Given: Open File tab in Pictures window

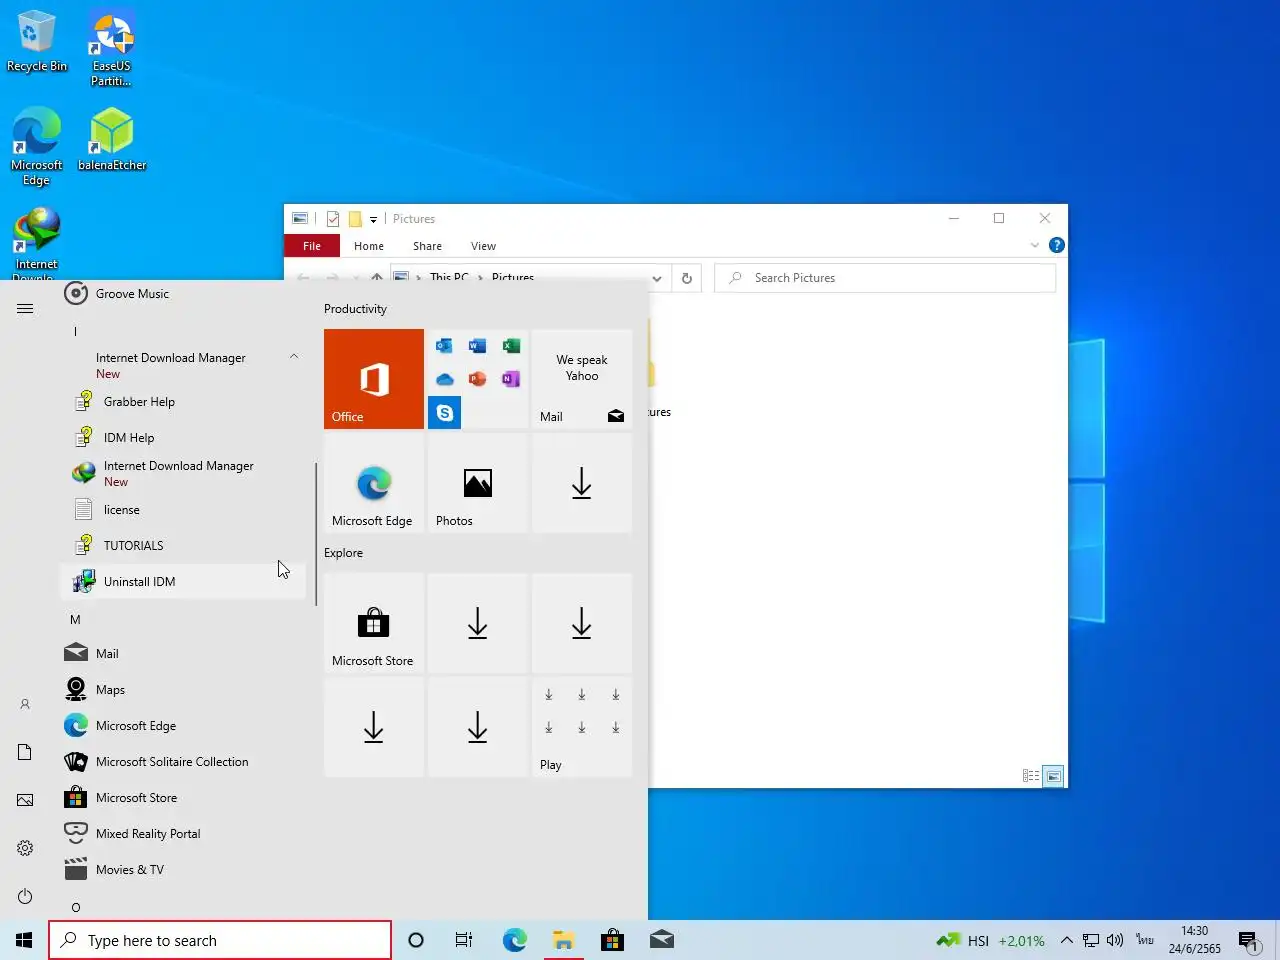Looking at the screenshot, I should (x=312, y=246).
